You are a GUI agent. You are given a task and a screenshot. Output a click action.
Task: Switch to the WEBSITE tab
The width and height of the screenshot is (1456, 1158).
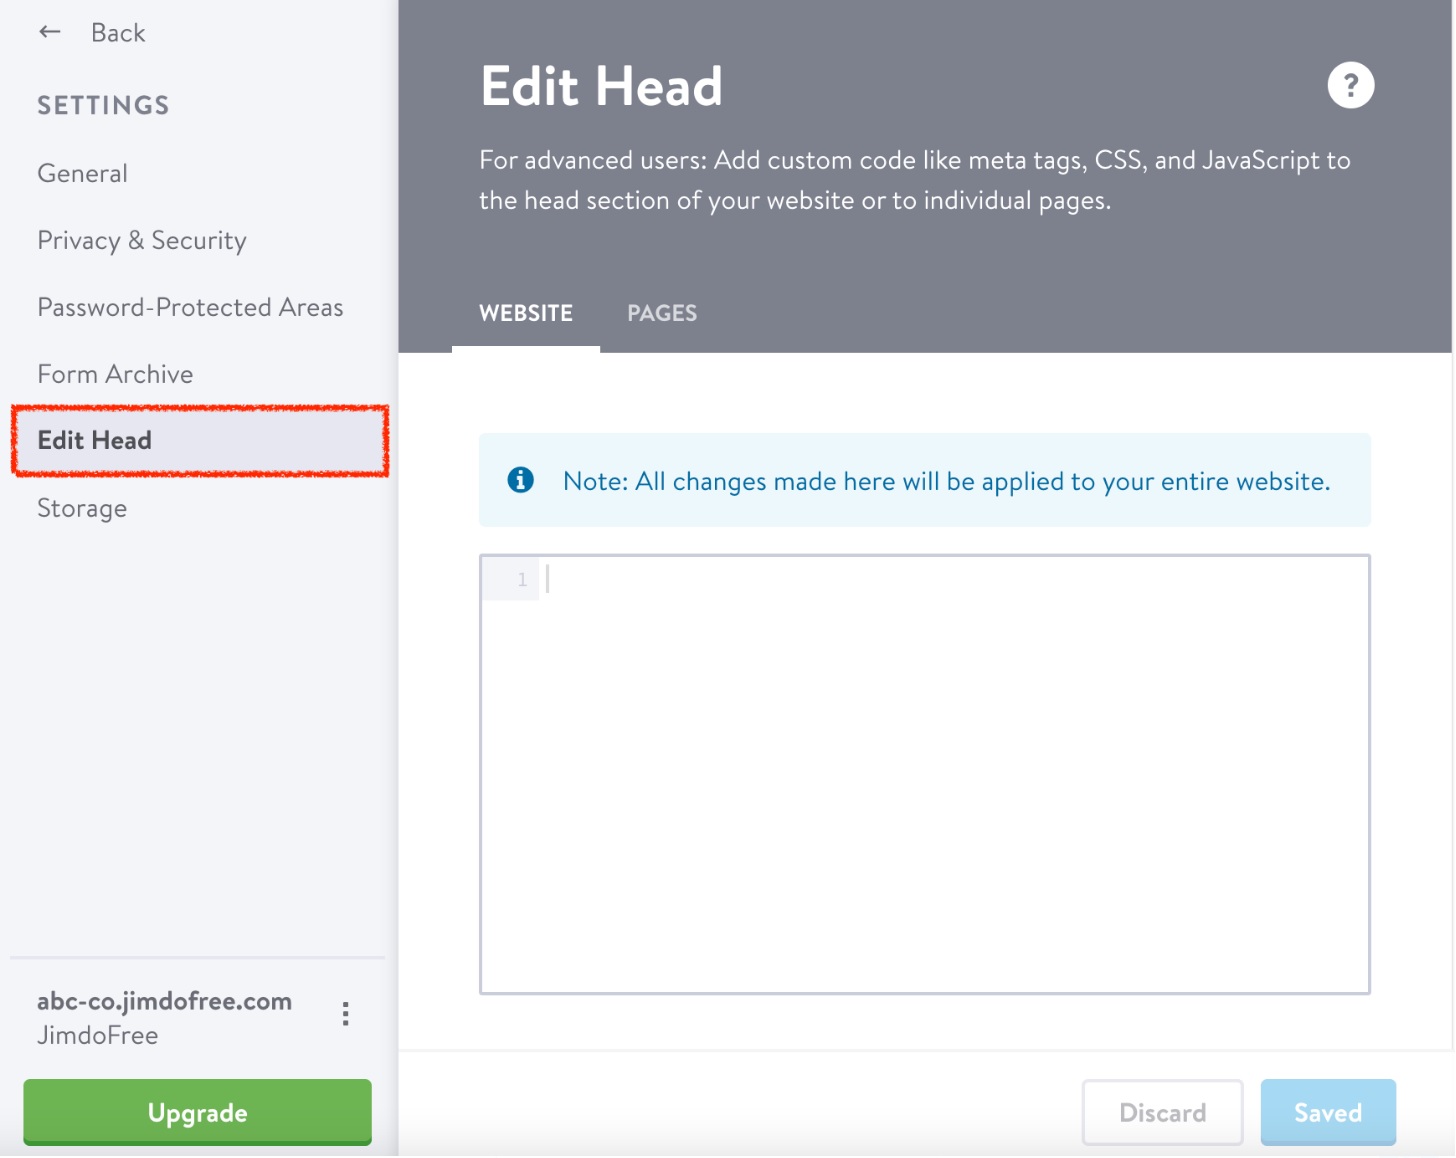tap(526, 314)
